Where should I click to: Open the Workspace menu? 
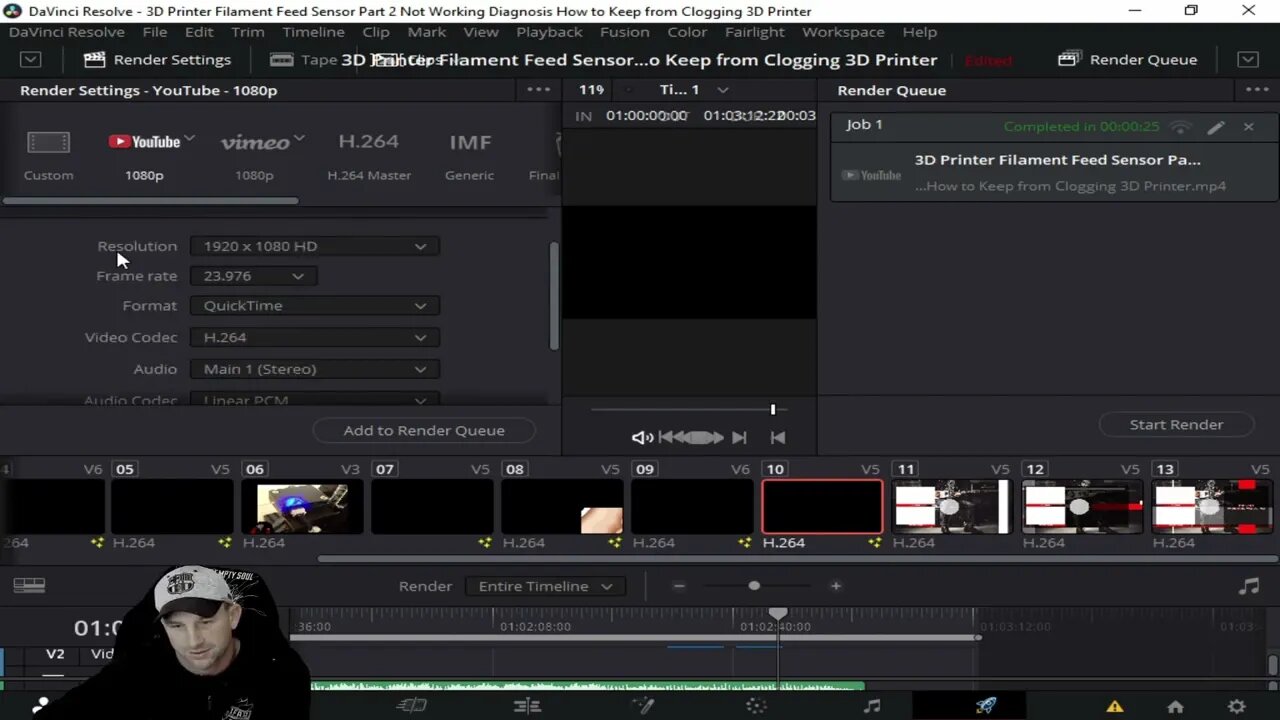coord(843,32)
